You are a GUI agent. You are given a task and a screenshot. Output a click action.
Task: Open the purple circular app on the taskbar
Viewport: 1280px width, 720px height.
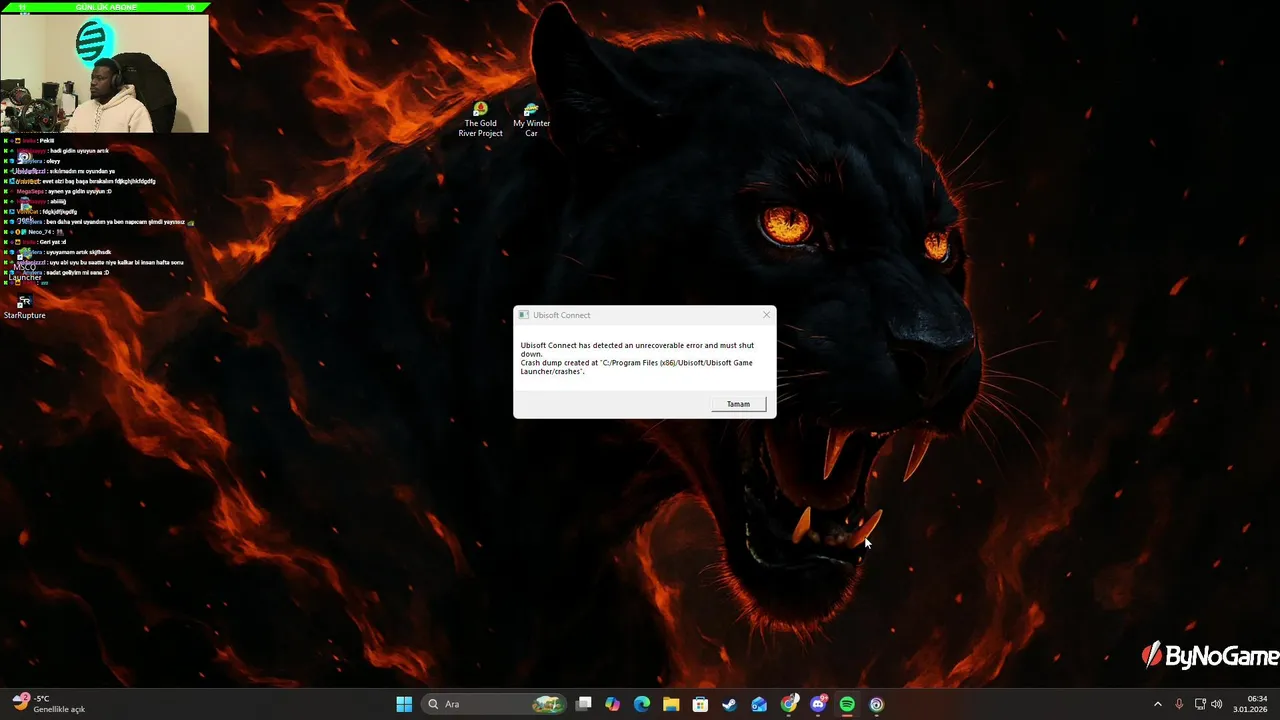pyautogui.click(x=877, y=704)
